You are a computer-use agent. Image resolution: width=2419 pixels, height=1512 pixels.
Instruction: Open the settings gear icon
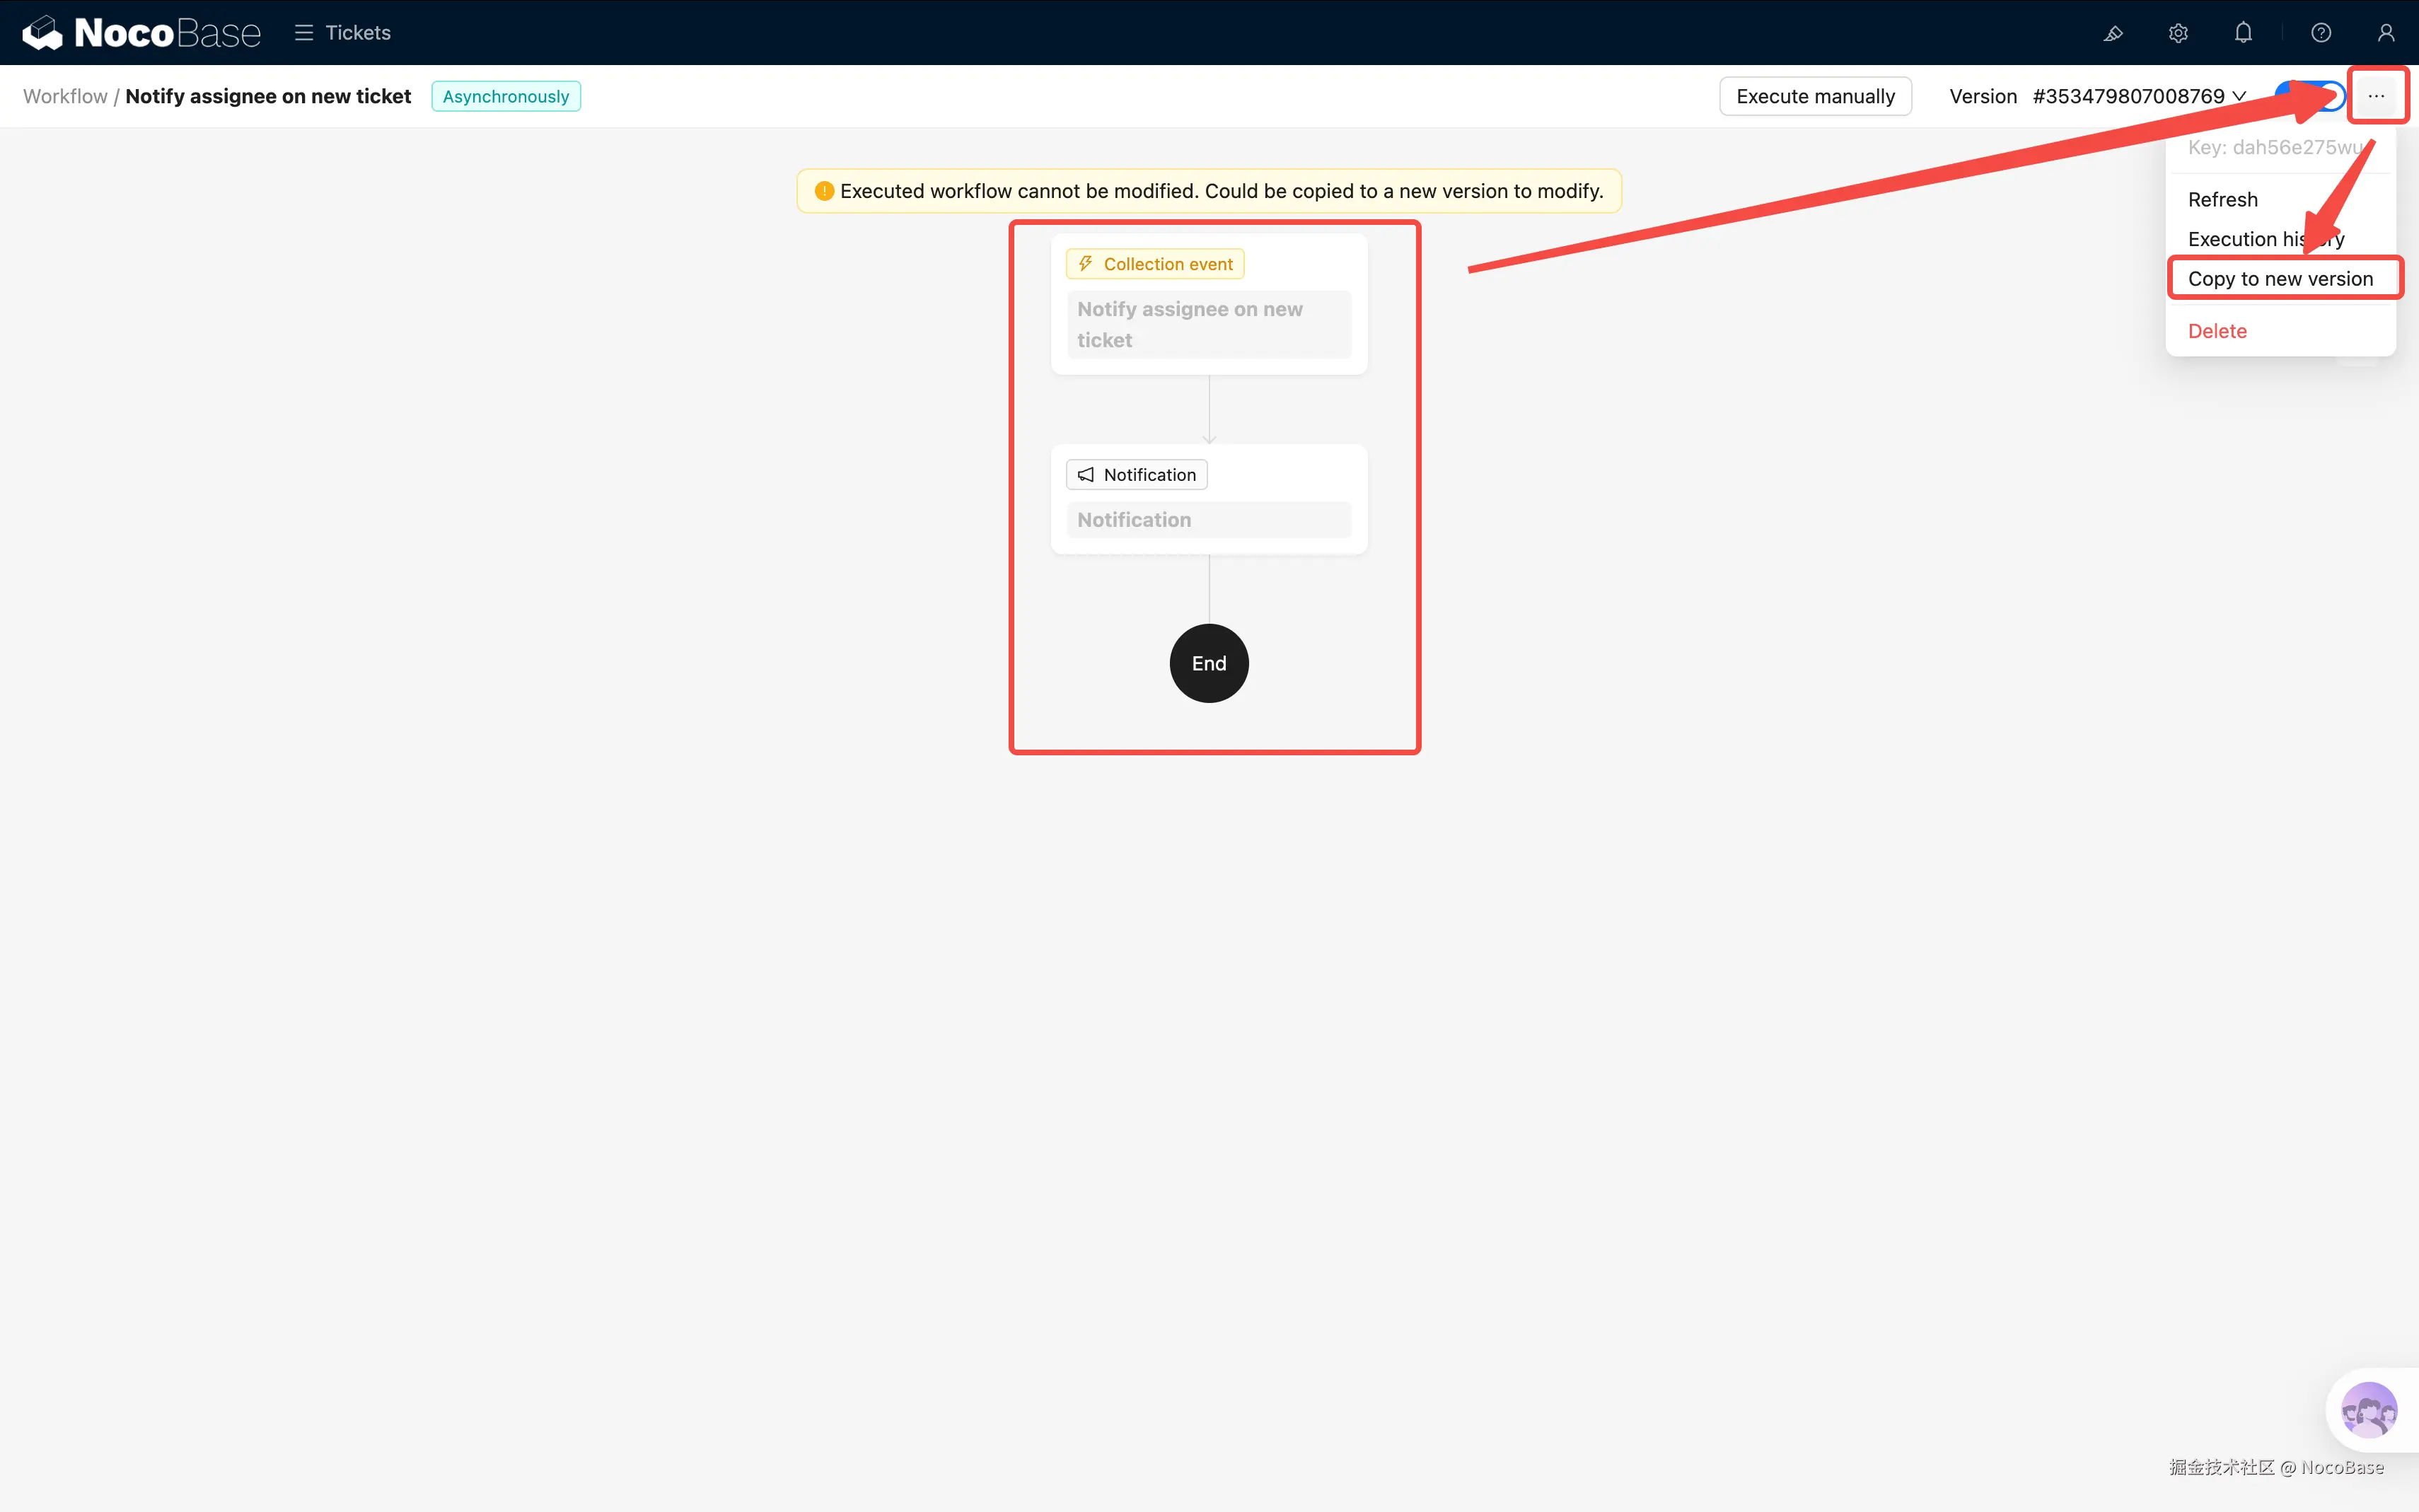pos(2178,33)
